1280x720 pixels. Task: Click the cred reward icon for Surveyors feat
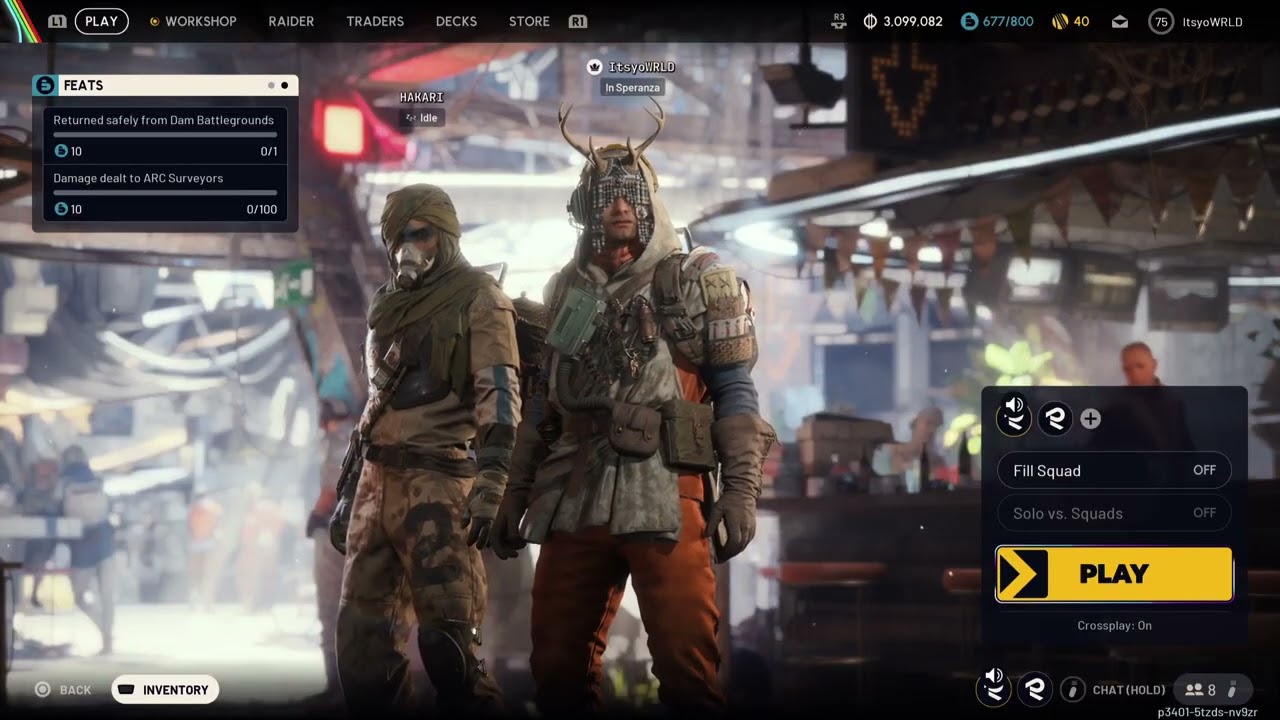click(61, 209)
